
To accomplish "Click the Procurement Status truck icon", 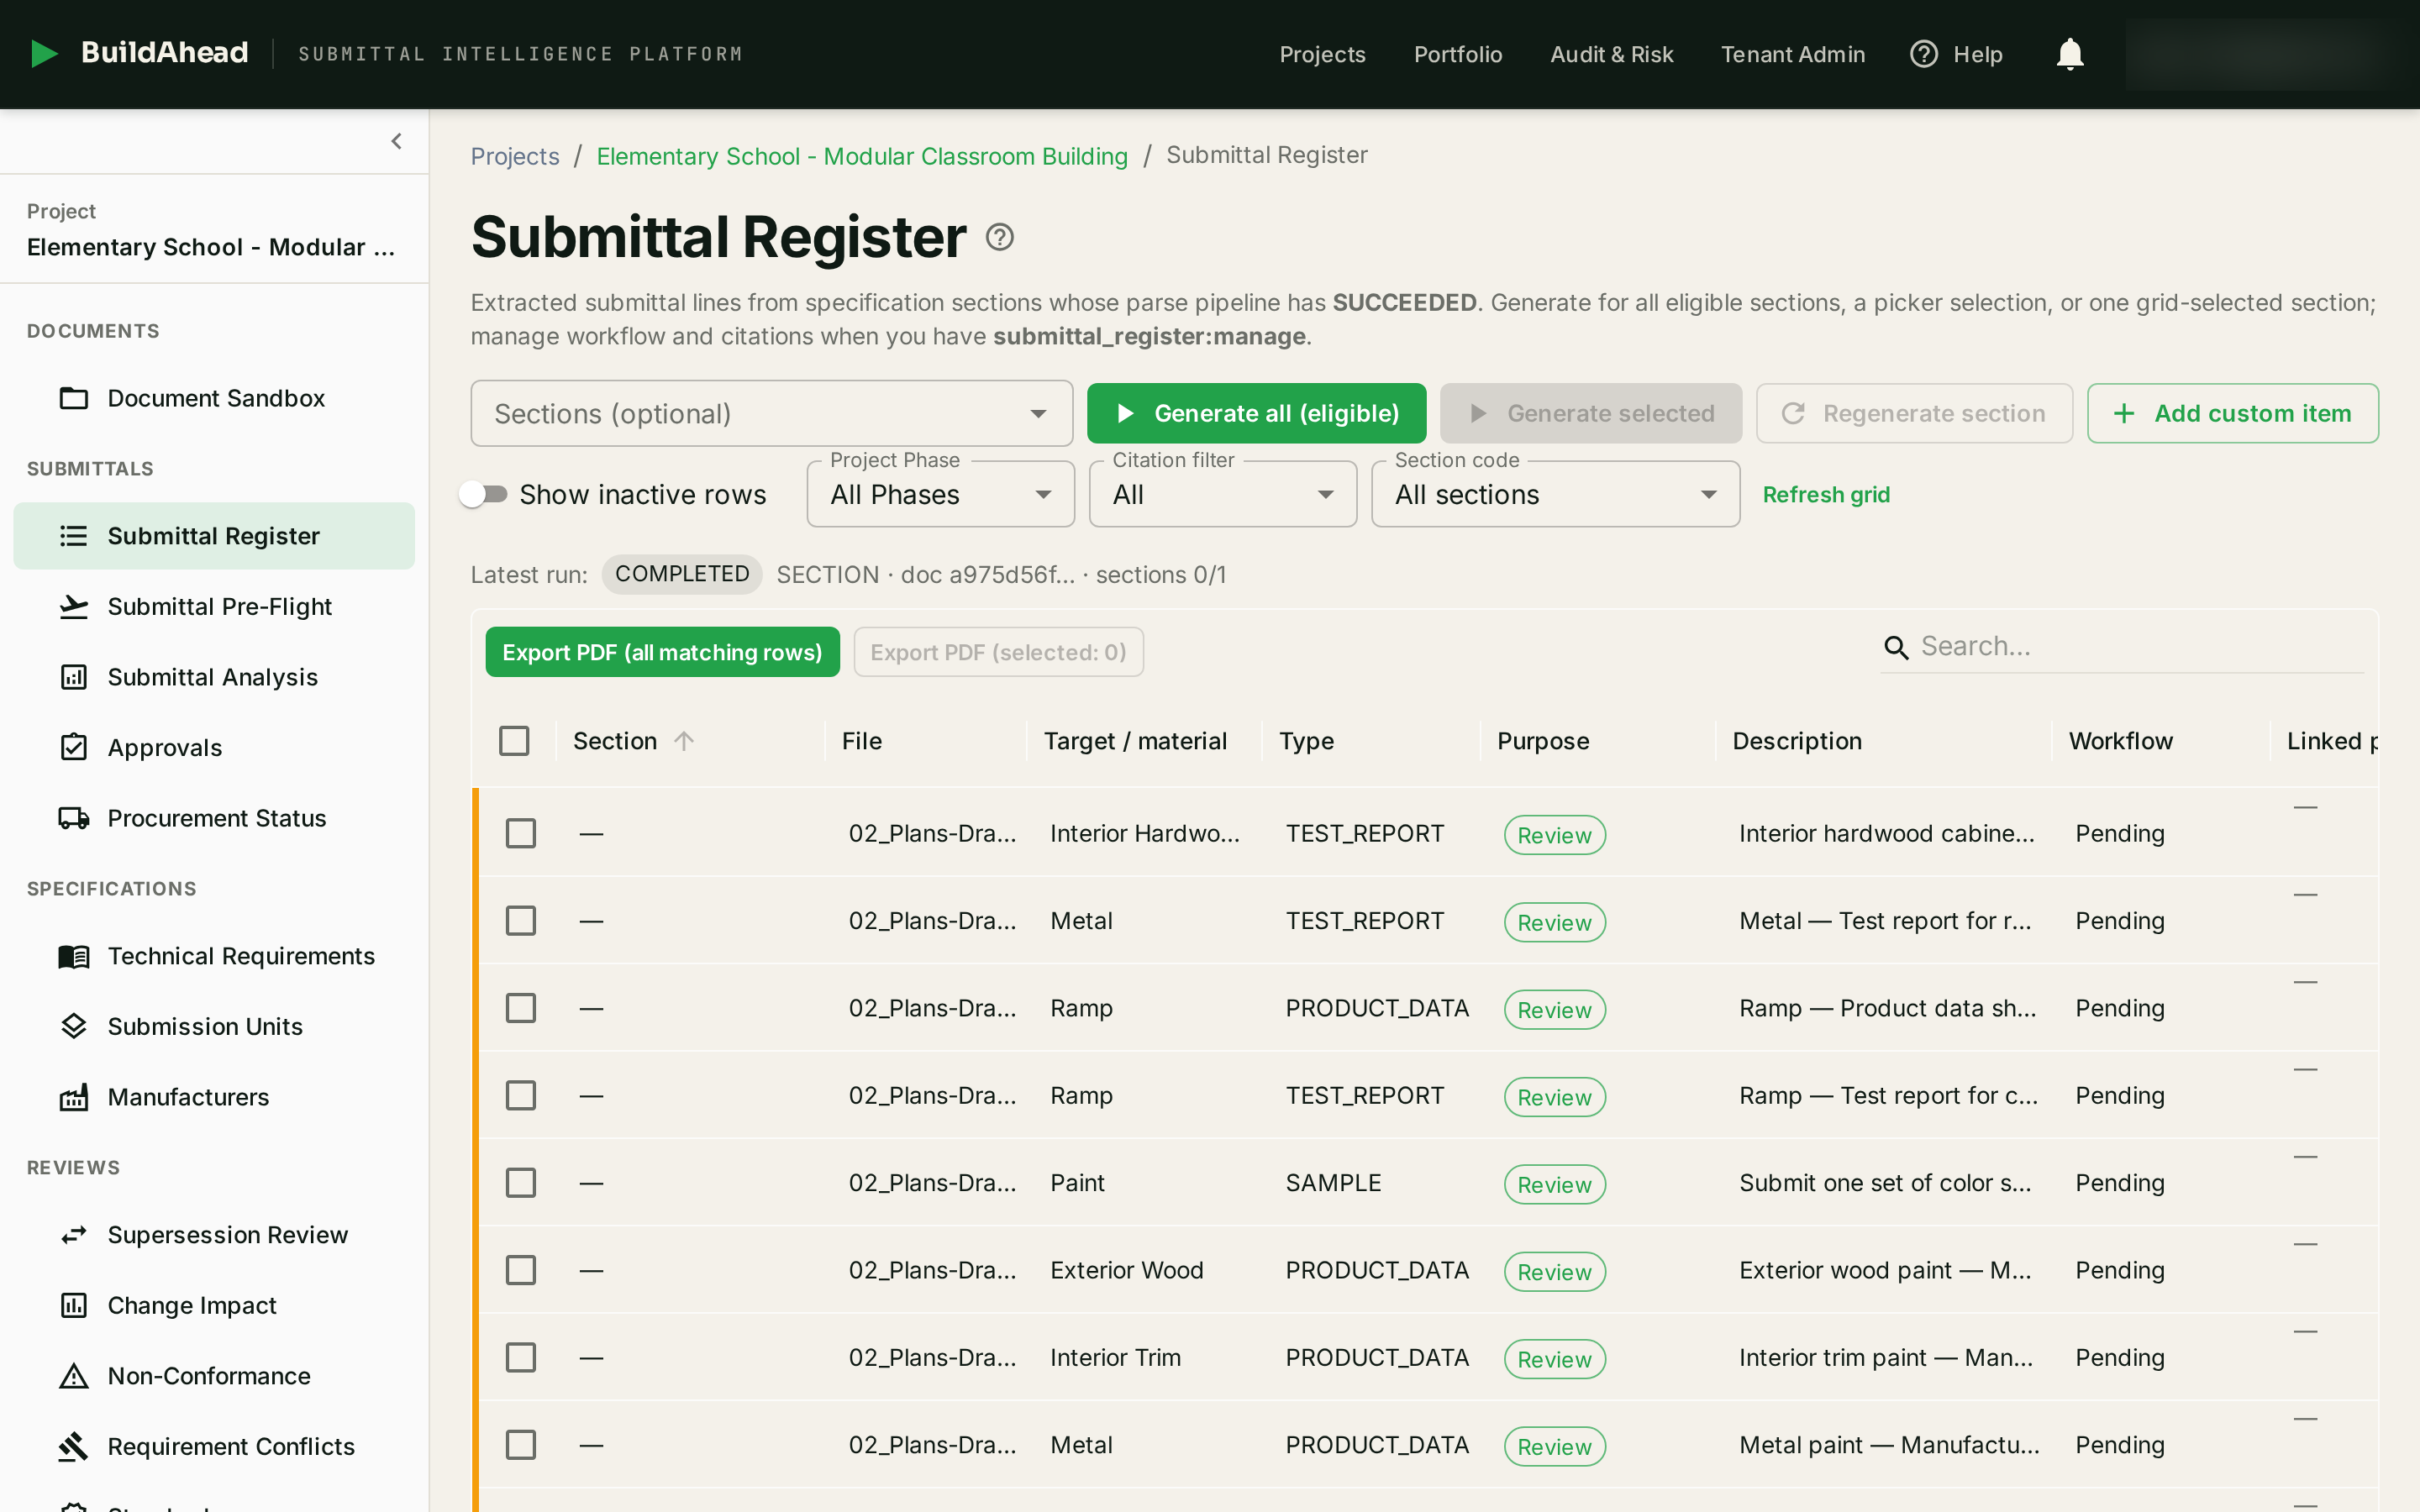I will click(74, 818).
